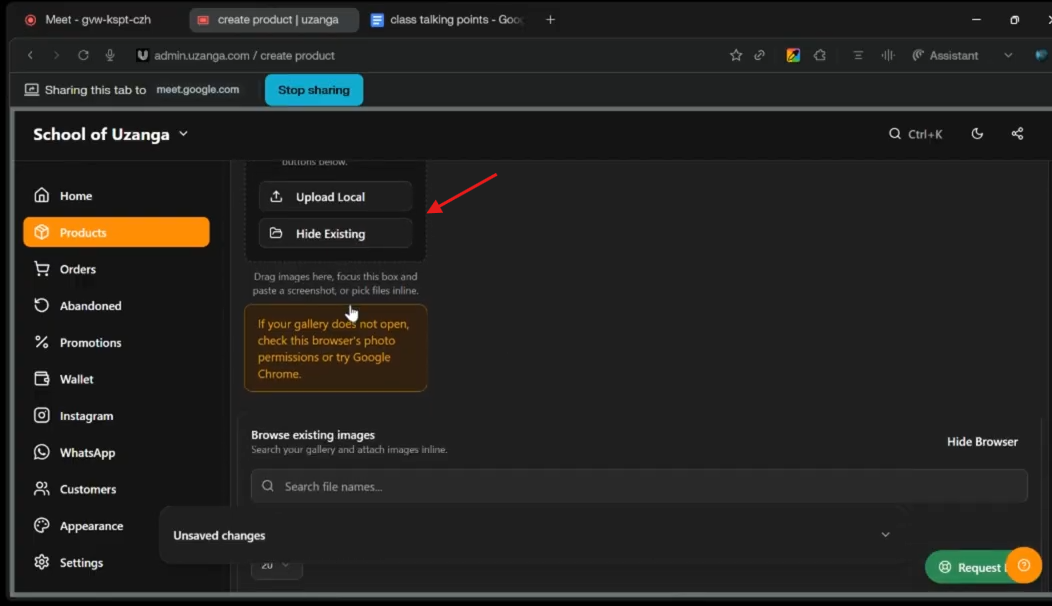Click the audio waveform toolbar icon
1052x606 pixels.
888,55
